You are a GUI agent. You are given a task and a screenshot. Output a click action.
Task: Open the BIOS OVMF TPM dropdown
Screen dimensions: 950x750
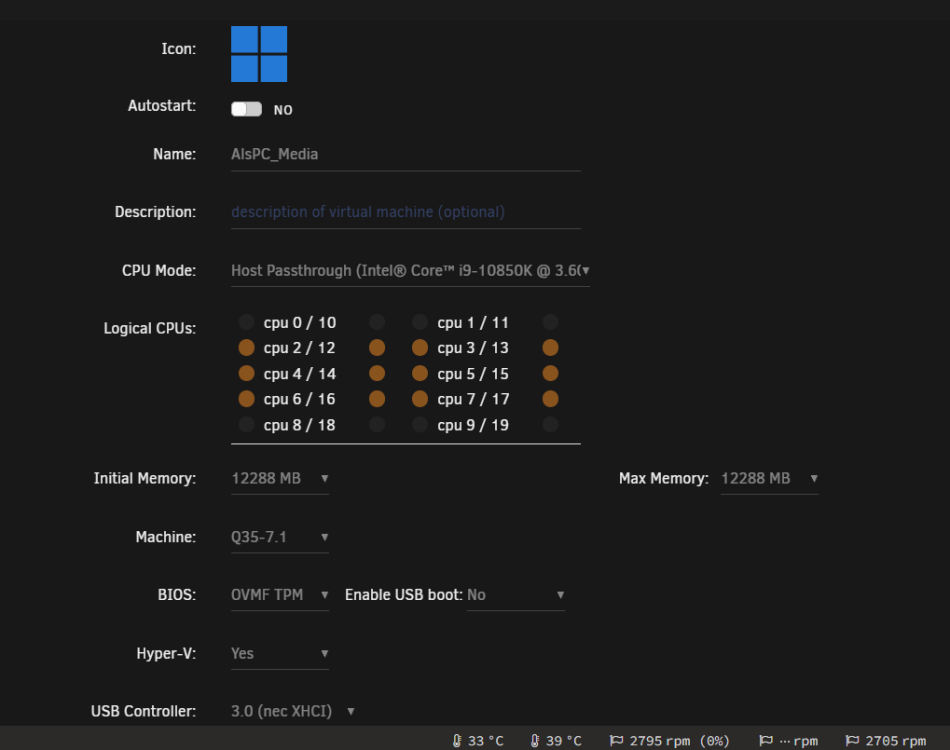[280, 595]
